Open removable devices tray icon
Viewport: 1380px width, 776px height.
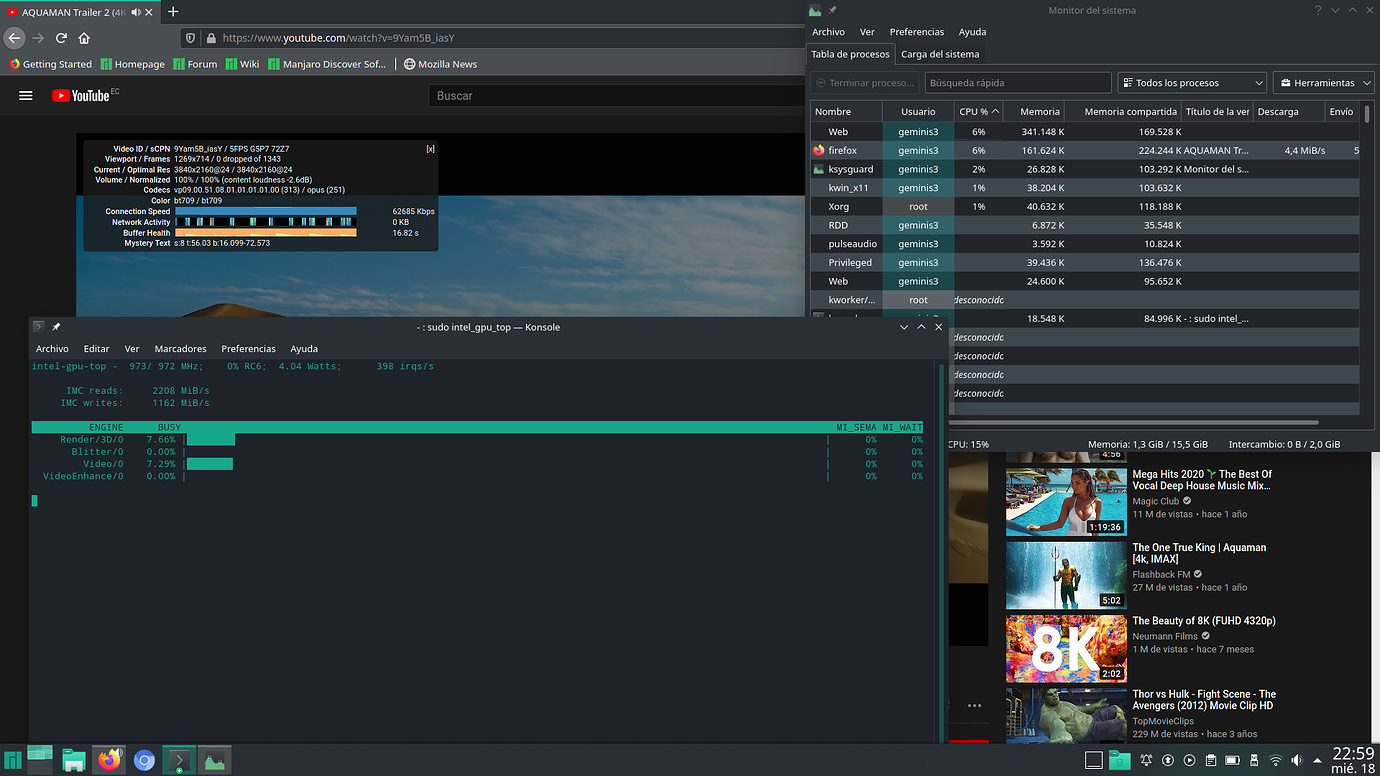tap(1254, 761)
